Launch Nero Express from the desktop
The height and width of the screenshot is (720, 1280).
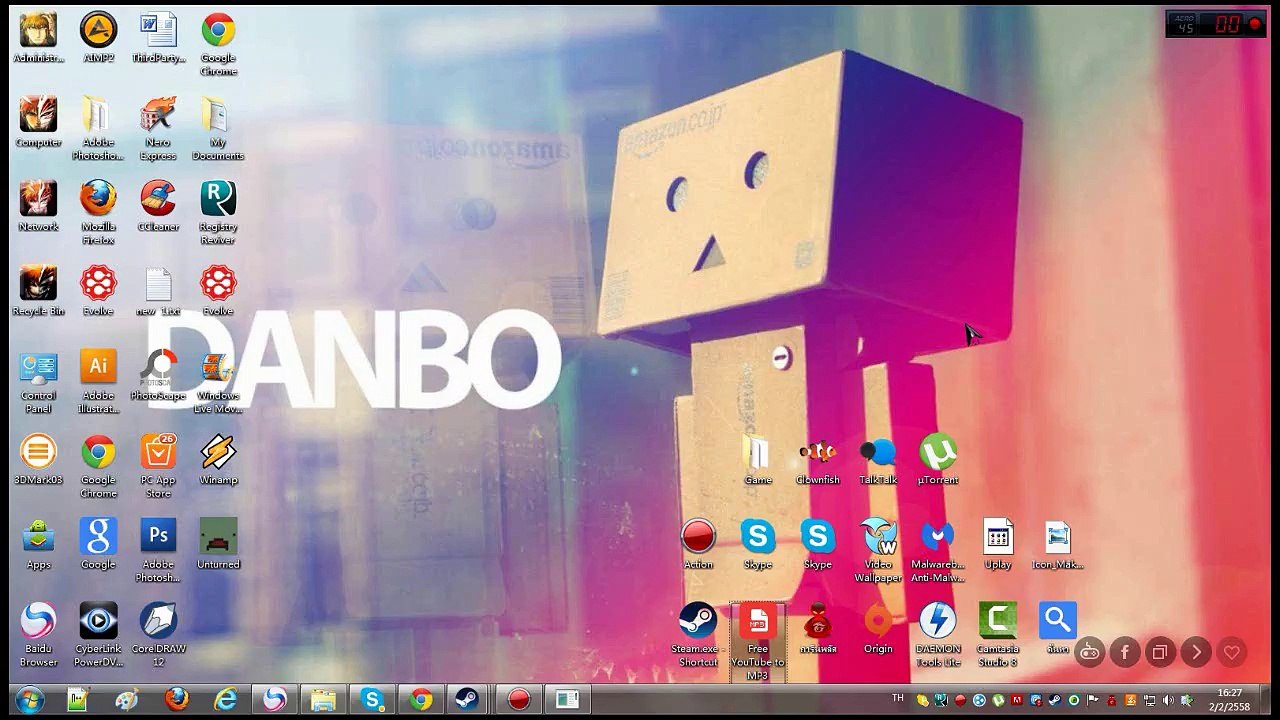click(158, 128)
